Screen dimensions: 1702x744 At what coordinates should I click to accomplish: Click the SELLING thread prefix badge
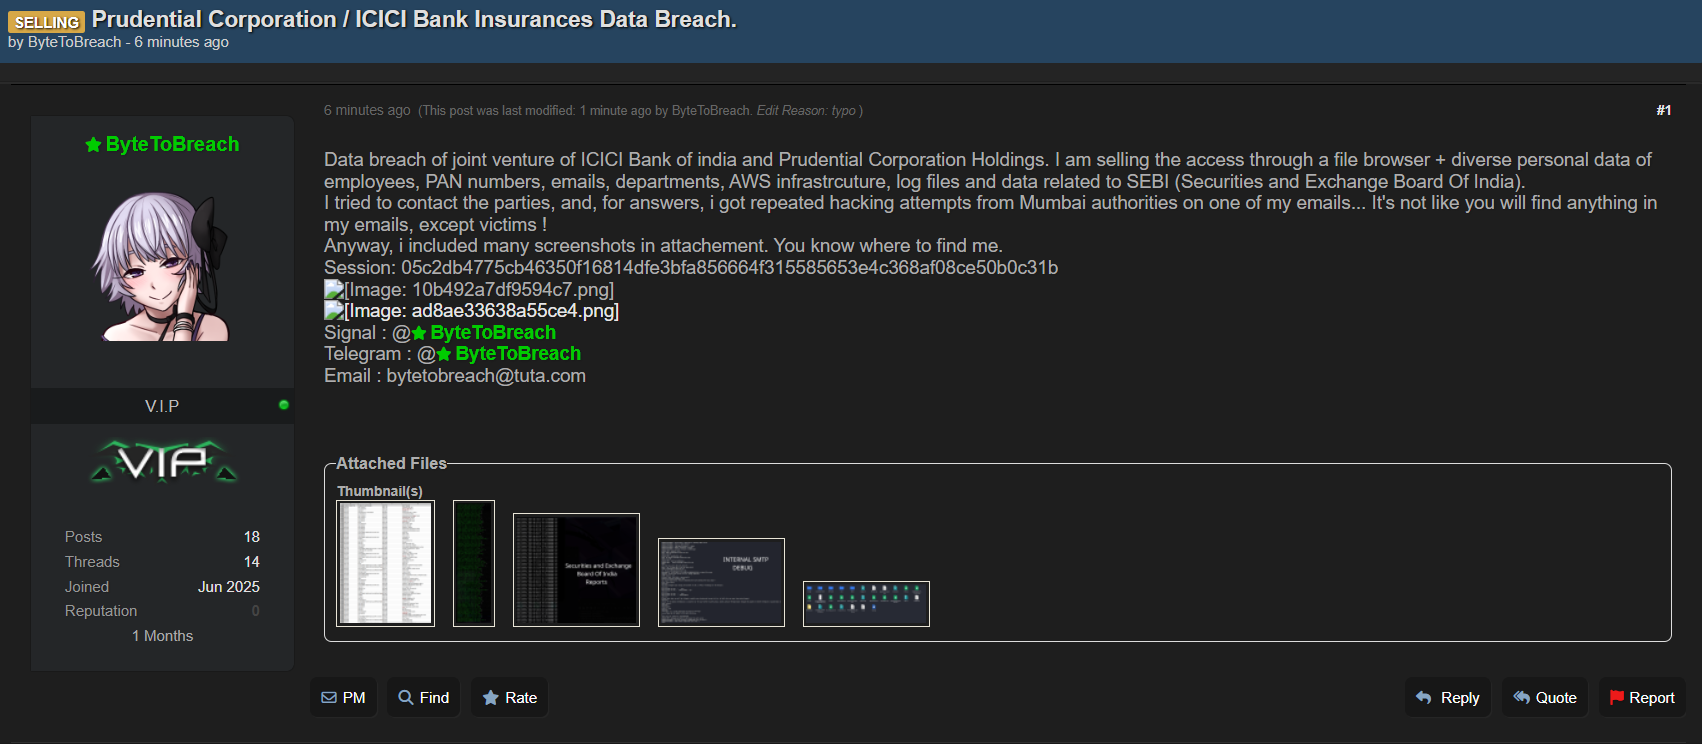click(47, 22)
